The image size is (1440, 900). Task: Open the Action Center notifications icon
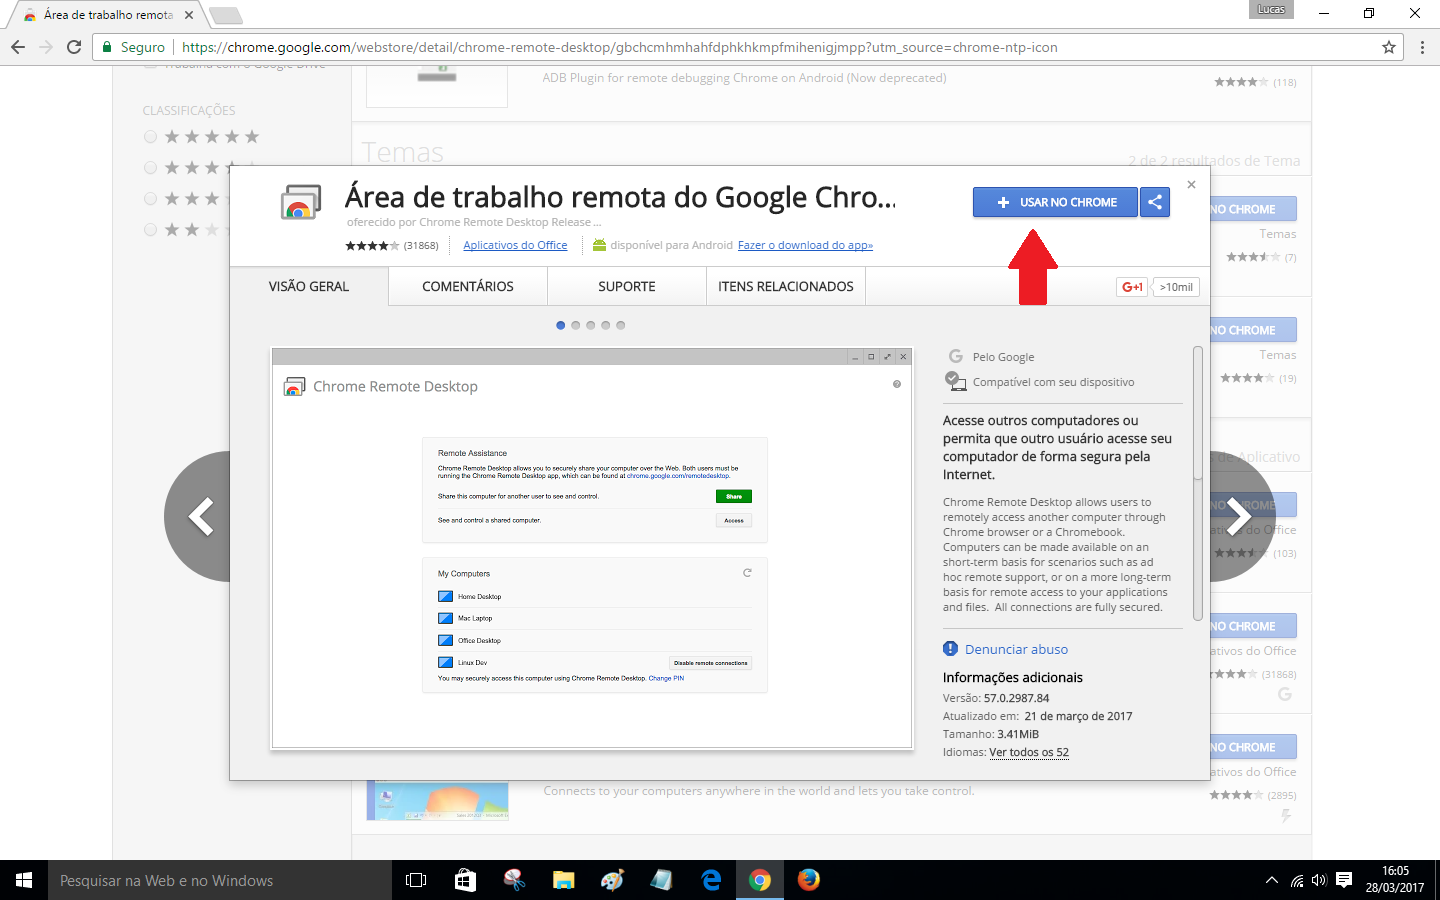pos(1344,880)
